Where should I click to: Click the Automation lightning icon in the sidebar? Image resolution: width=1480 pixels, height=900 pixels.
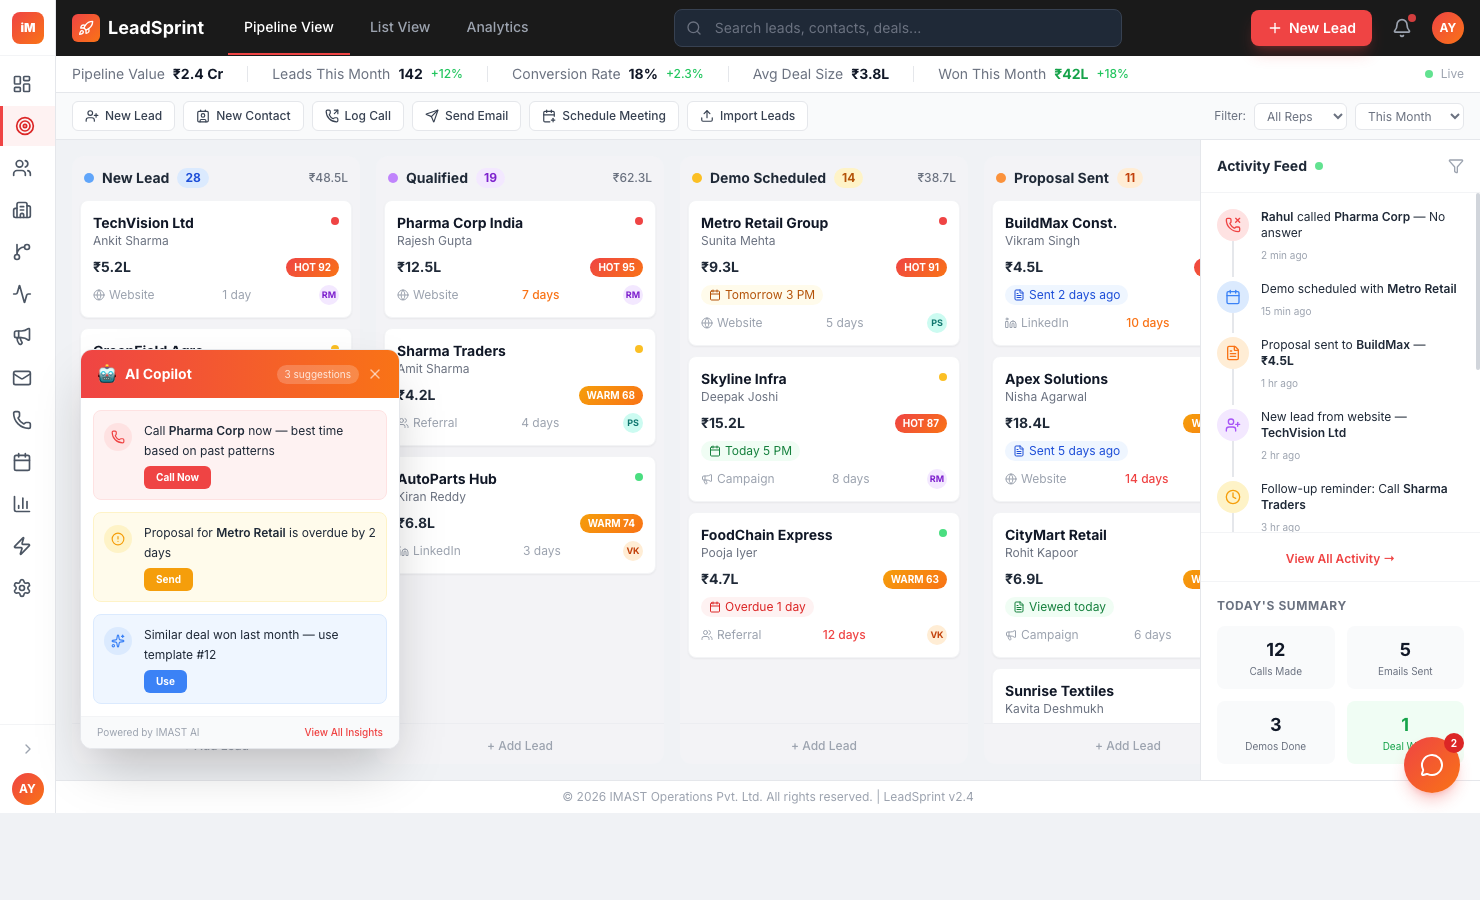(22, 545)
